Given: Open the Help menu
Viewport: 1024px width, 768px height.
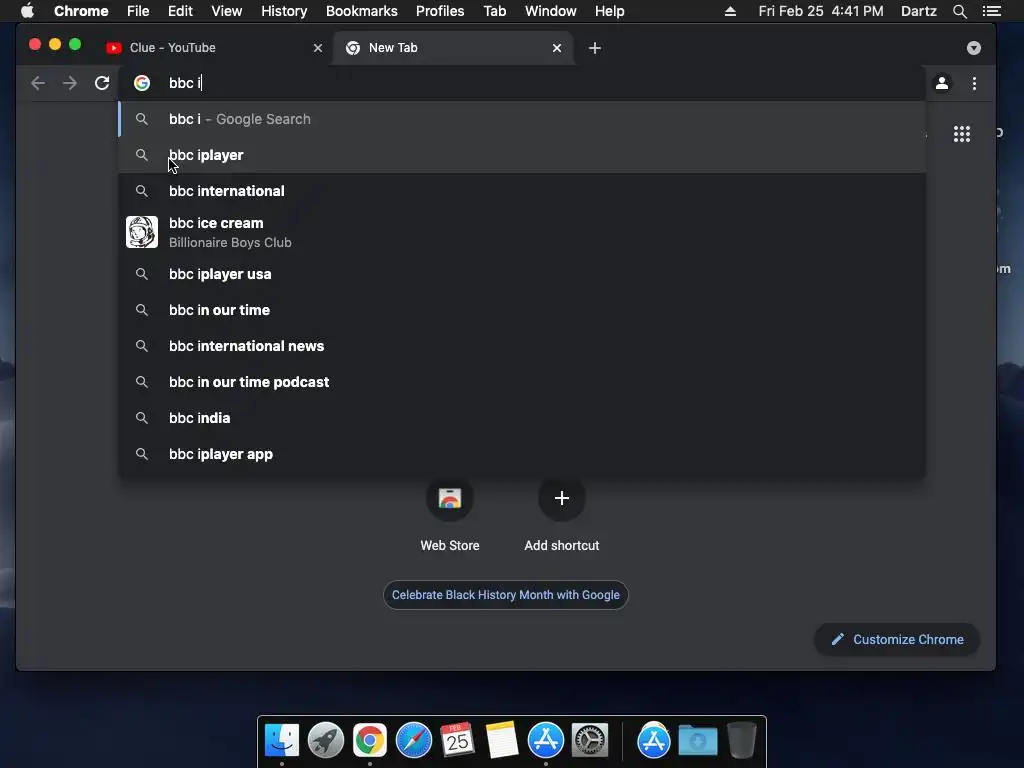Looking at the screenshot, I should tap(609, 11).
